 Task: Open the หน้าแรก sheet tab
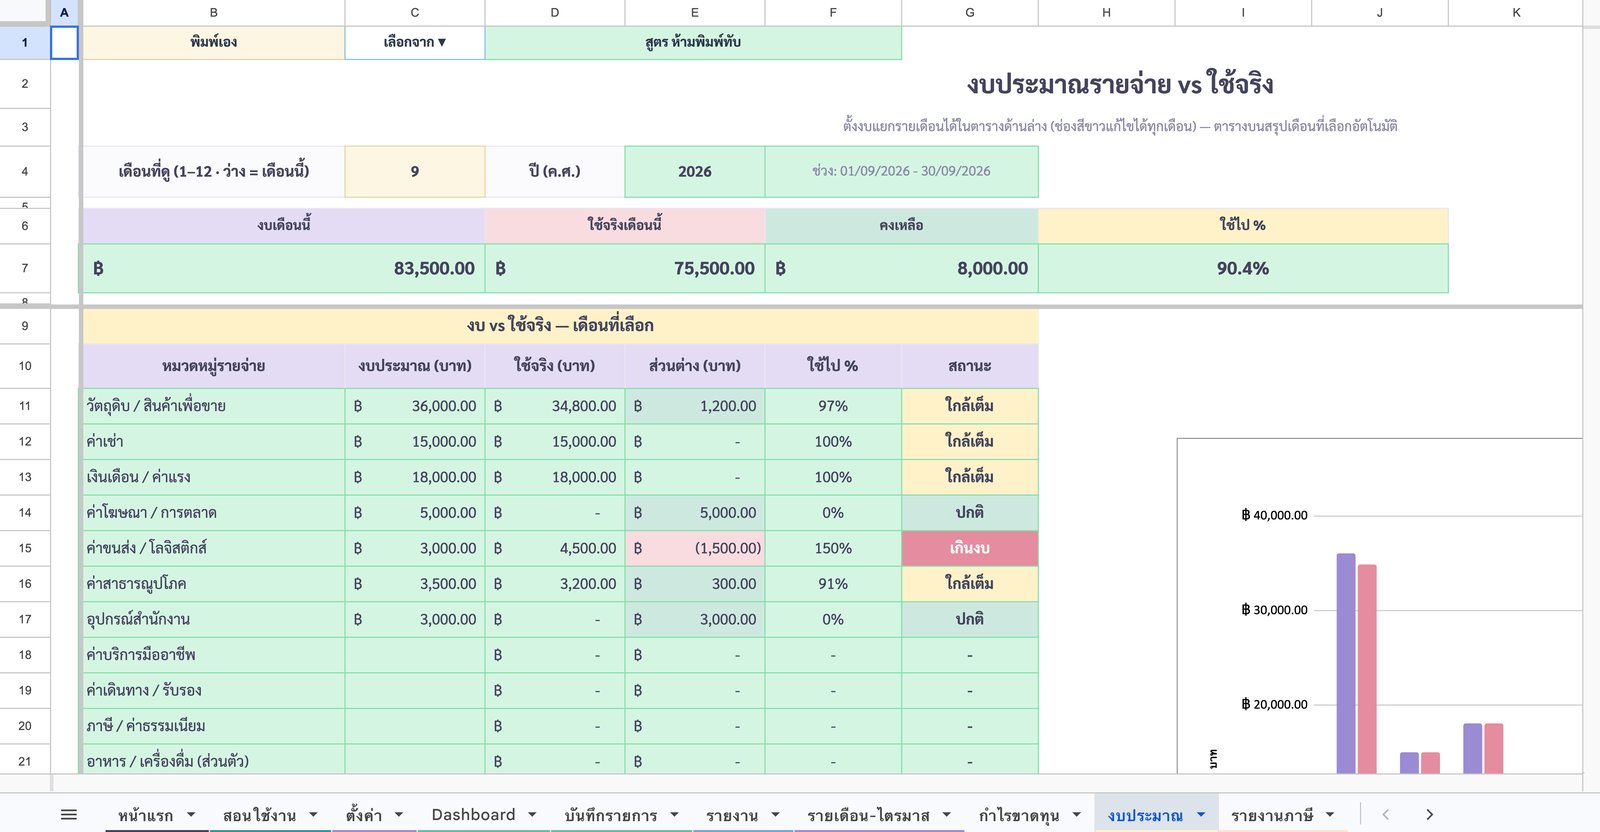145,815
